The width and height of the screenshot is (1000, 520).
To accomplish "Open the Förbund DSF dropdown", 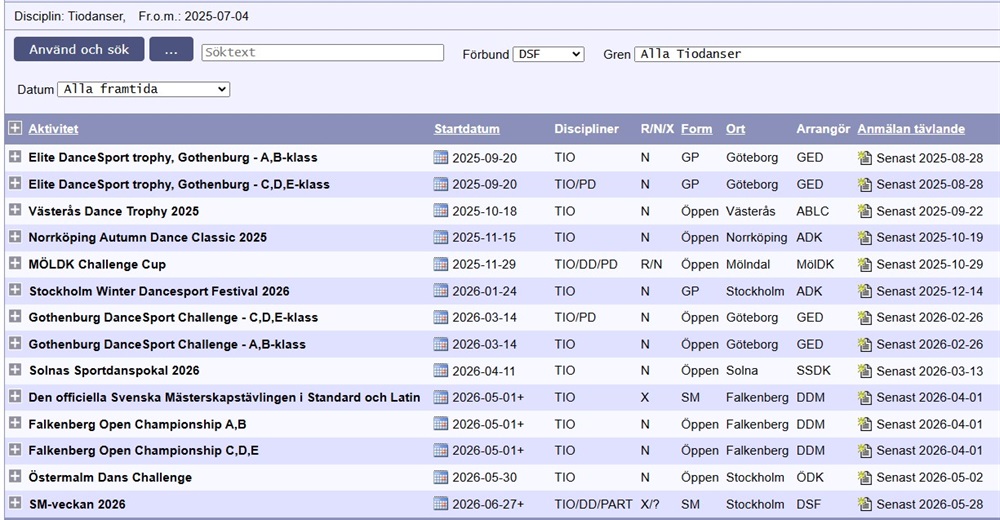I will coord(548,54).
